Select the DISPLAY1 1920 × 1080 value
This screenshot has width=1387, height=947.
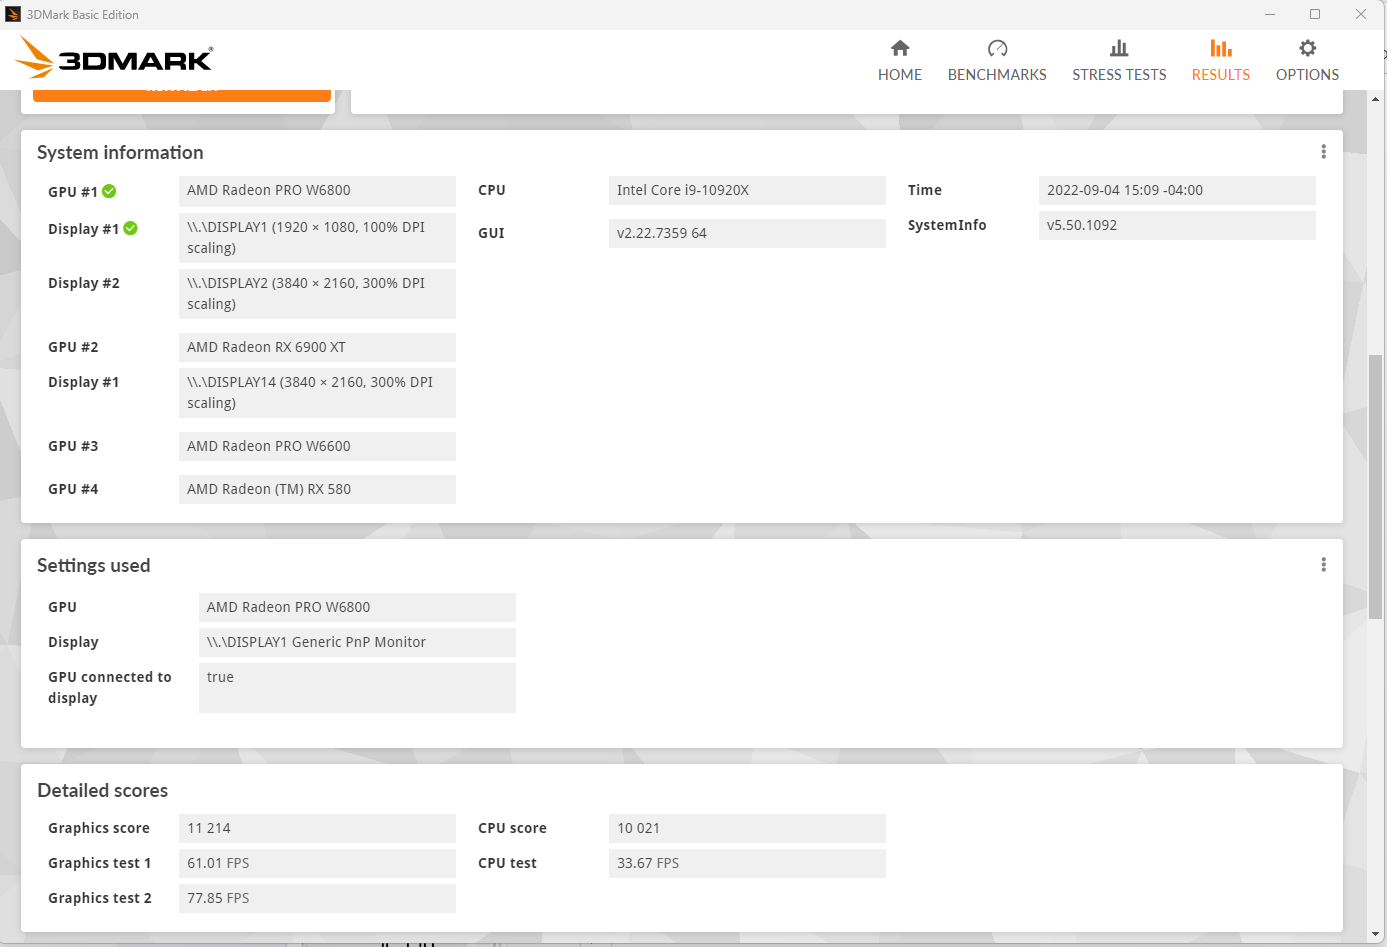(x=317, y=238)
